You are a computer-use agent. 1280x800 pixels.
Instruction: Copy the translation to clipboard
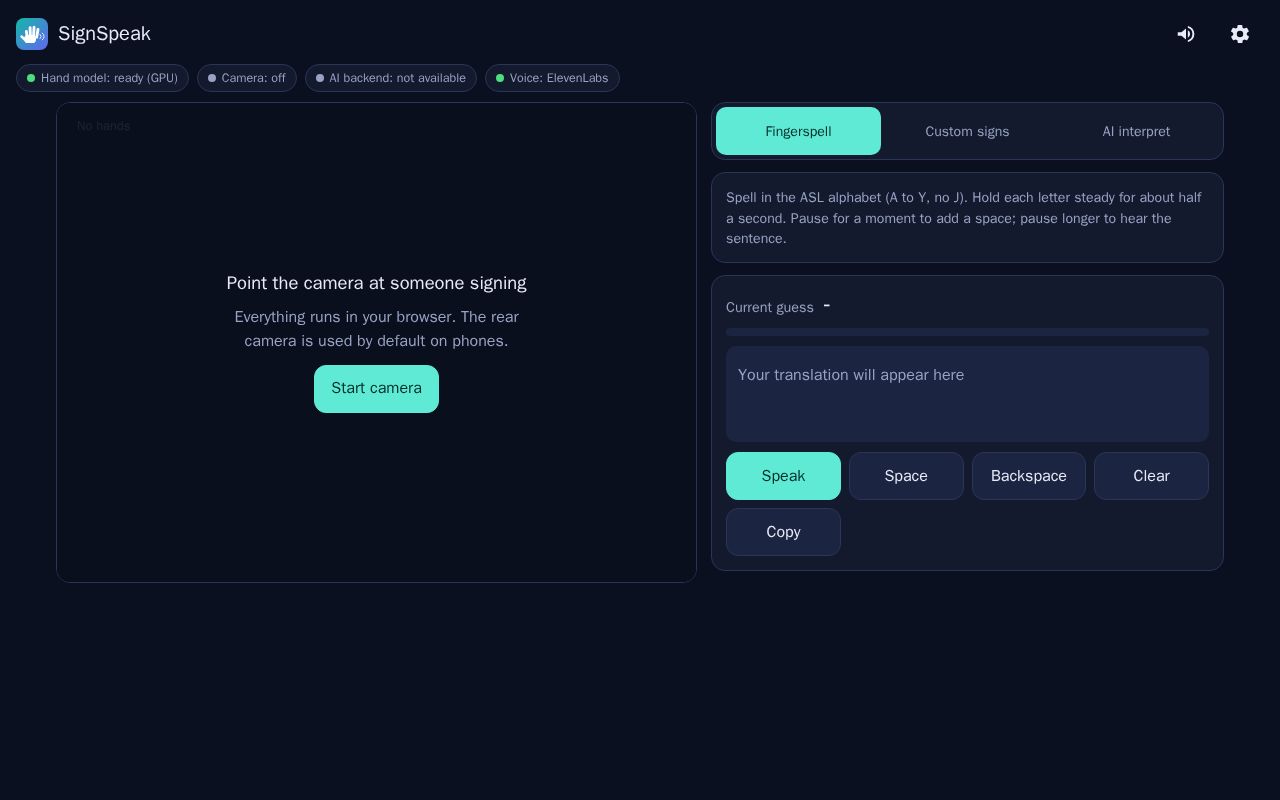(783, 532)
